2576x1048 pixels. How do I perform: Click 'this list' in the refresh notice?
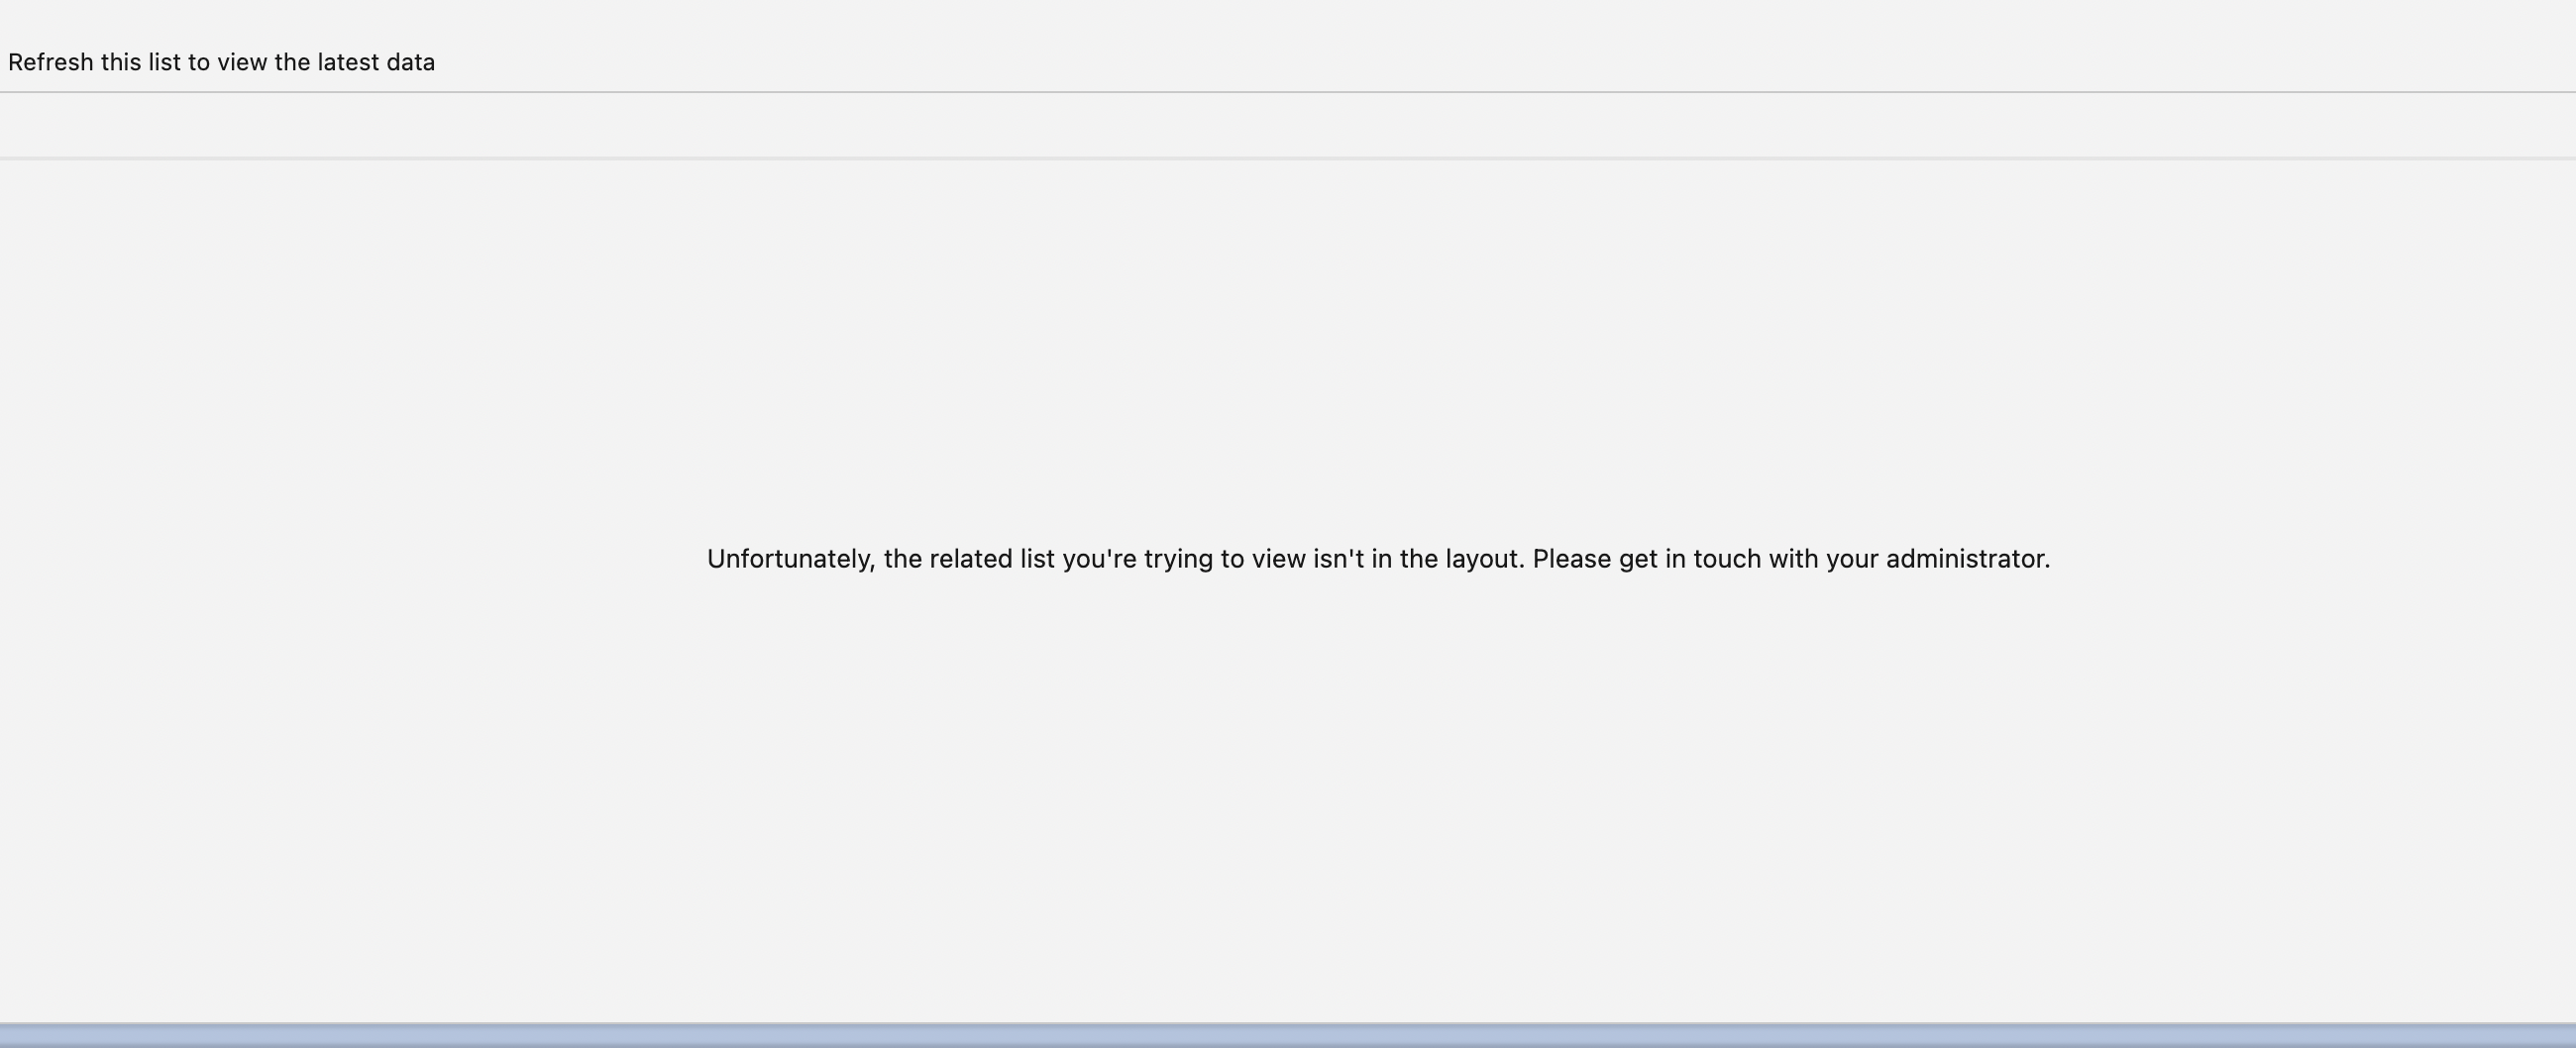pyautogui.click(x=140, y=62)
